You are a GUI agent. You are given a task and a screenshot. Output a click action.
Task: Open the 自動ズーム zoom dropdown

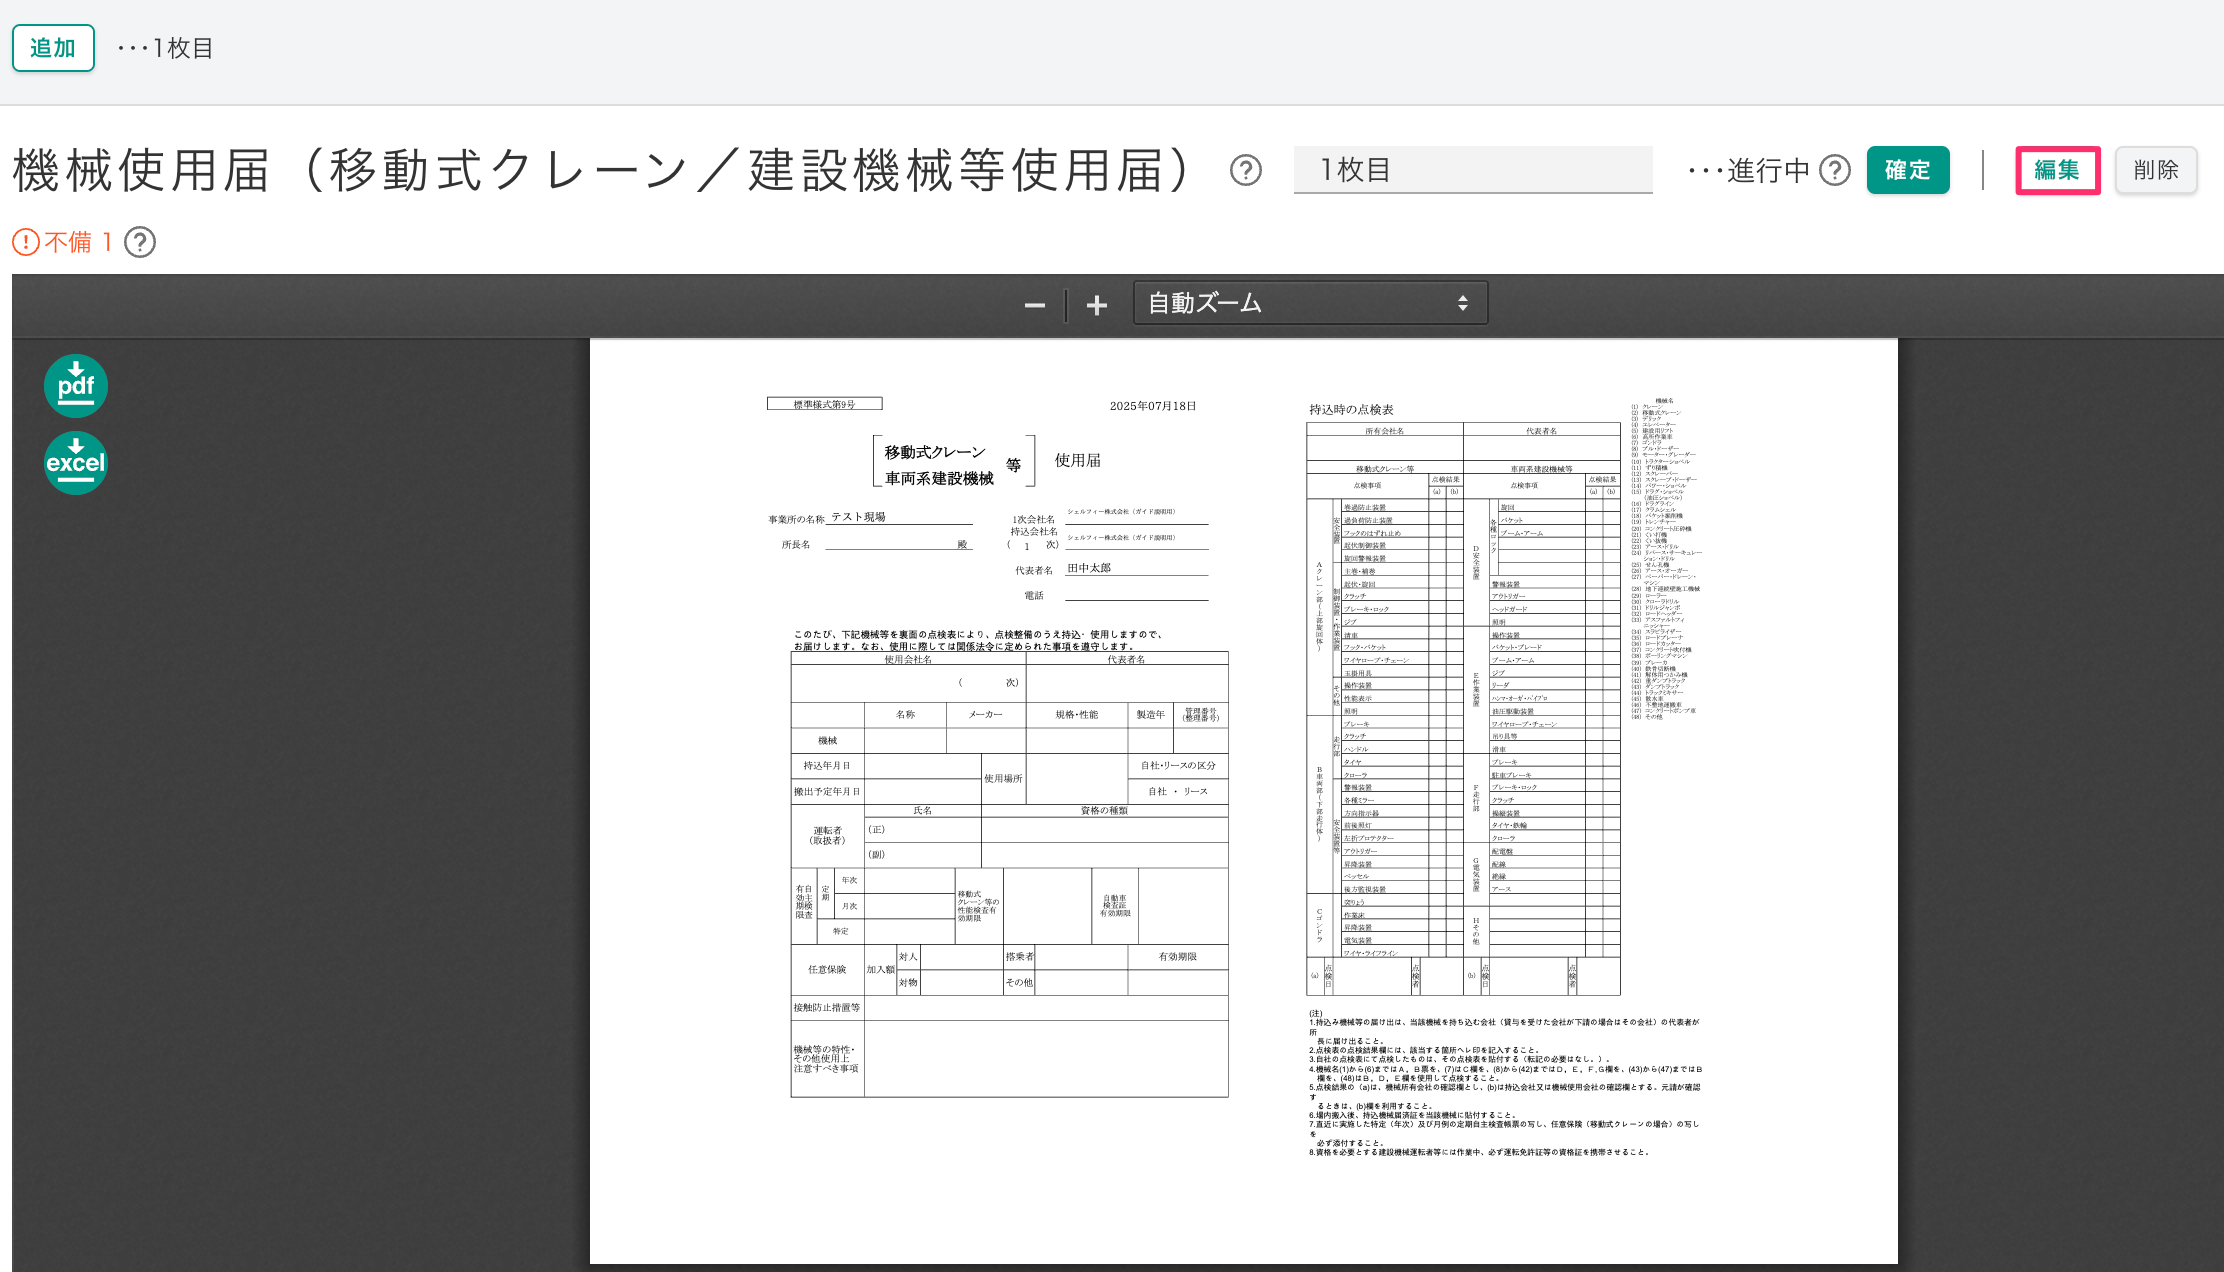pyautogui.click(x=1310, y=303)
